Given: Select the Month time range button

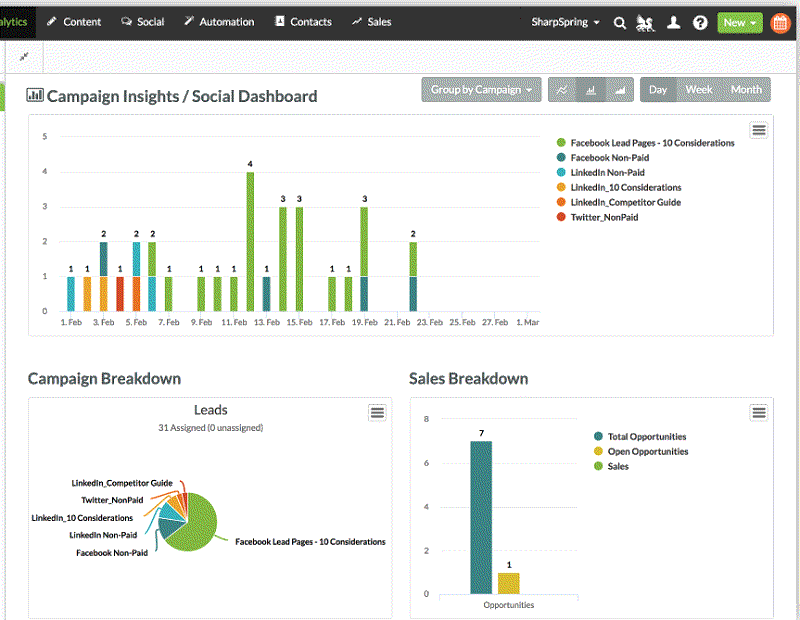Looking at the screenshot, I should coord(746,89).
